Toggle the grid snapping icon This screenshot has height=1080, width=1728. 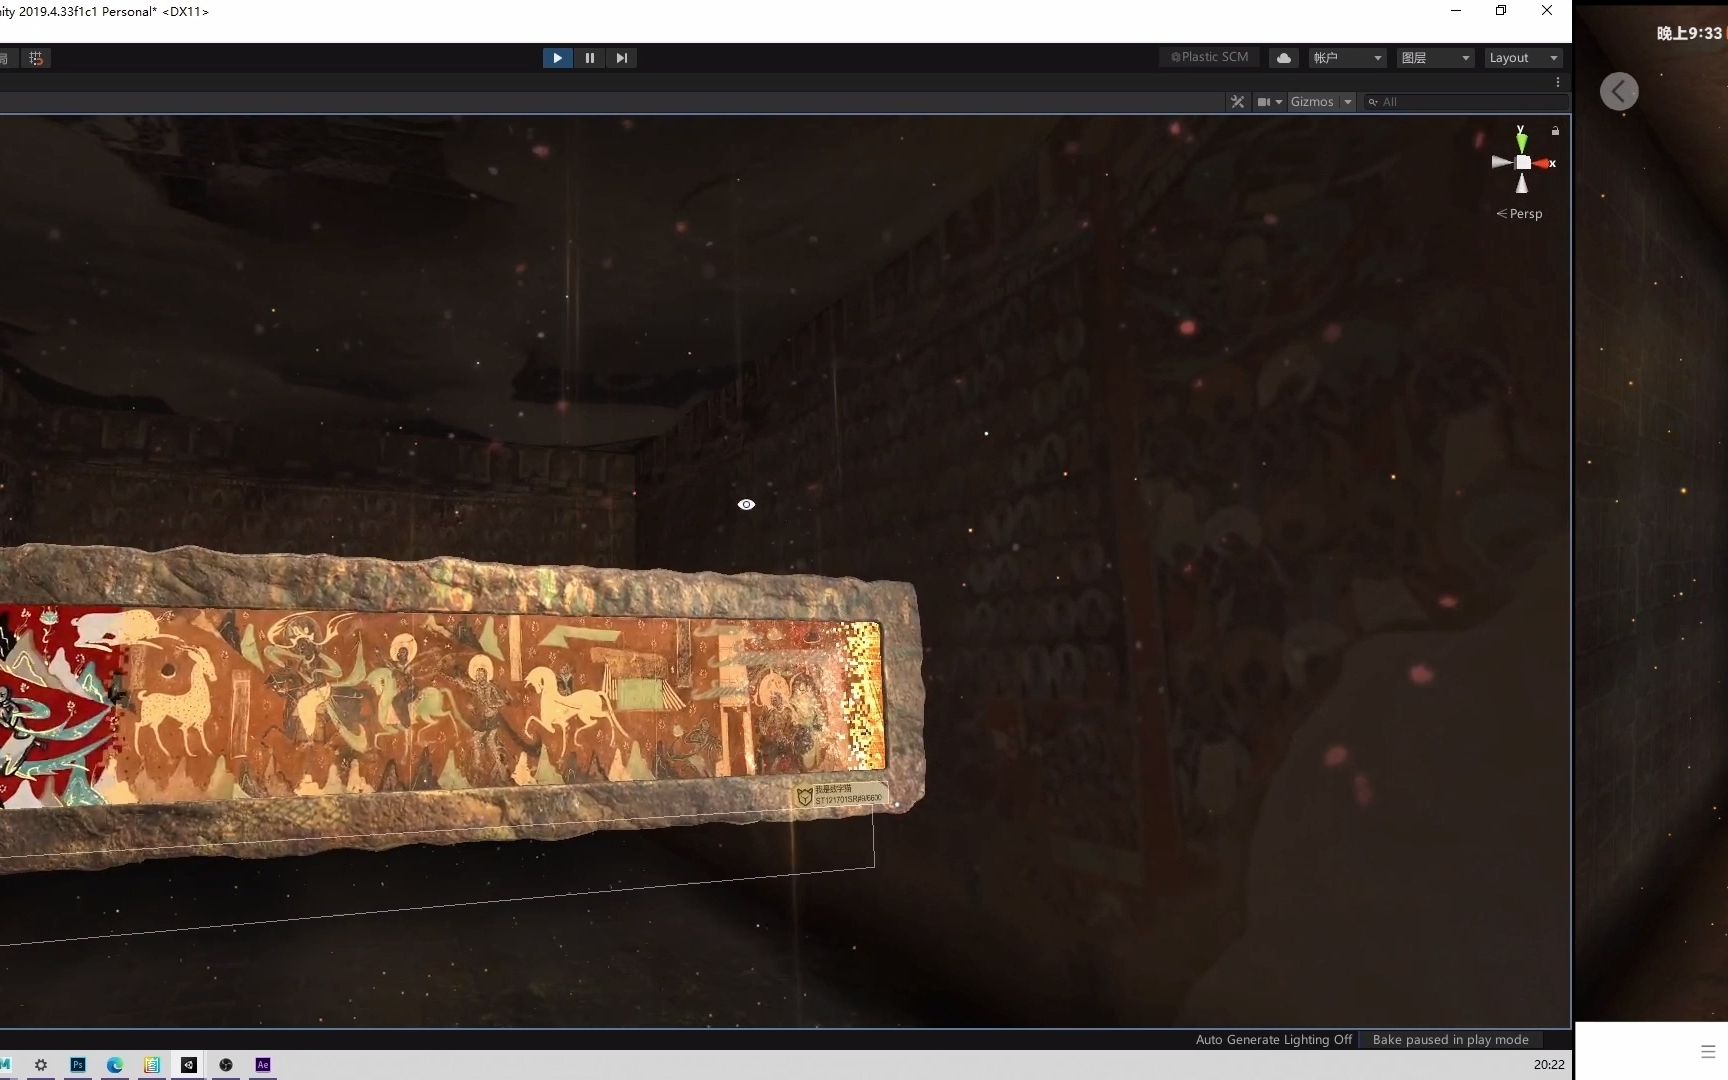[36, 58]
